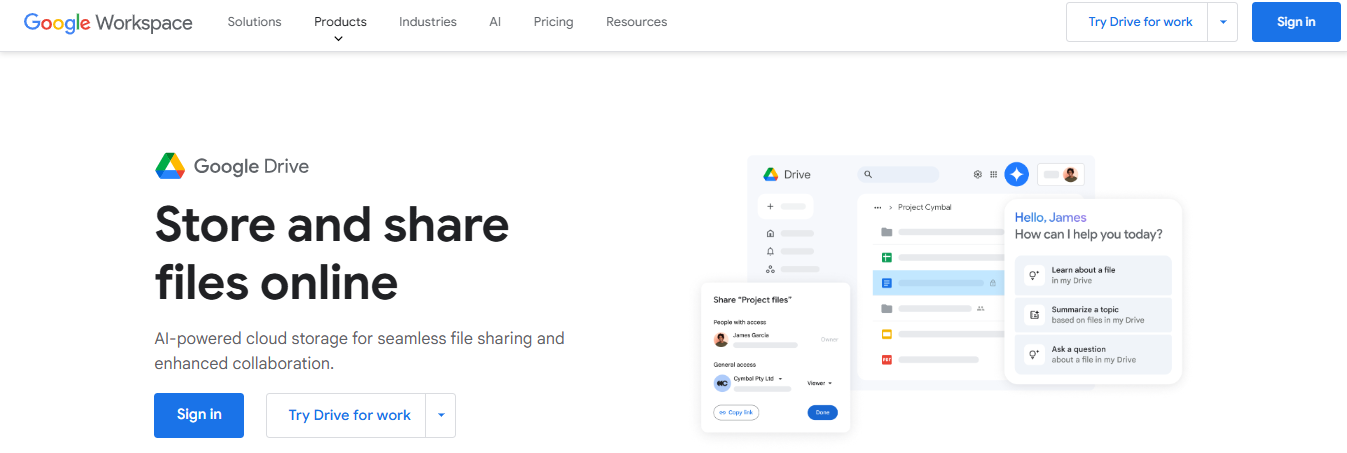Click the lock icon on the highlighted row
Screen dimensions: 1347x453
pos(992,283)
